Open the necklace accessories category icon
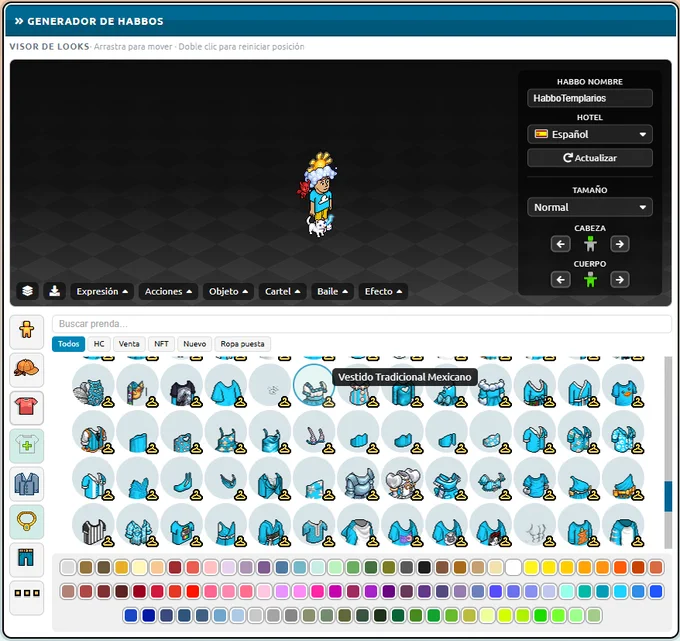 26,521
